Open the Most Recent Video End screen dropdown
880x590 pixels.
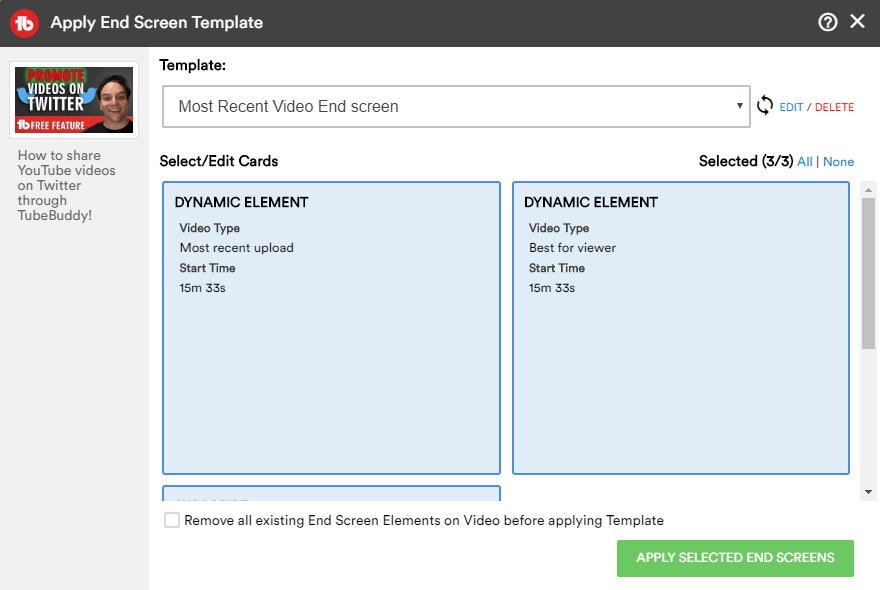pyautogui.click(x=455, y=106)
